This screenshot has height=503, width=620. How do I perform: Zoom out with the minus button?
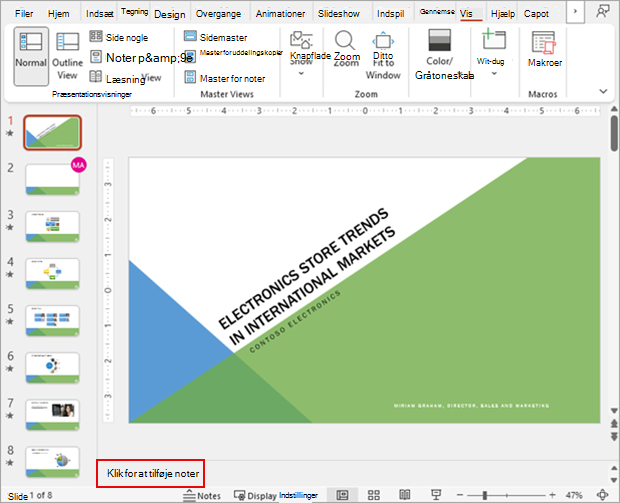click(459, 495)
